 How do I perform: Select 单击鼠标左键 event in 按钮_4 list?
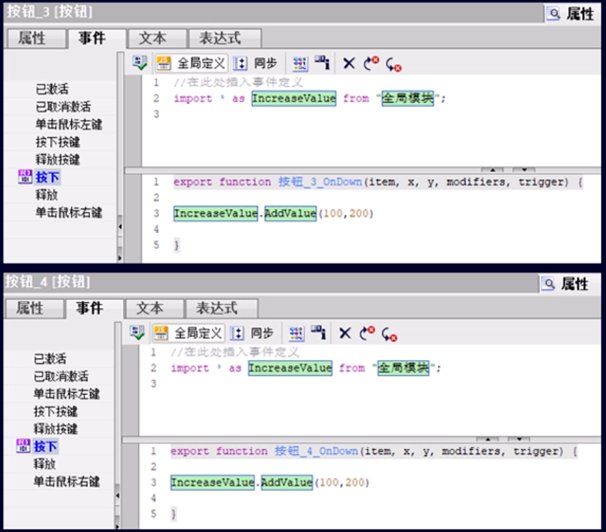point(66,394)
